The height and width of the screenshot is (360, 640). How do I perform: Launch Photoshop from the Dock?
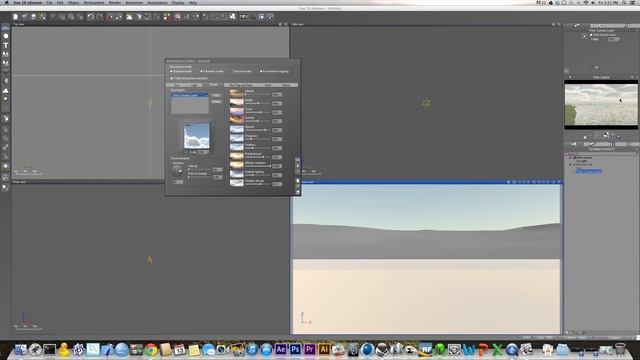pos(295,349)
